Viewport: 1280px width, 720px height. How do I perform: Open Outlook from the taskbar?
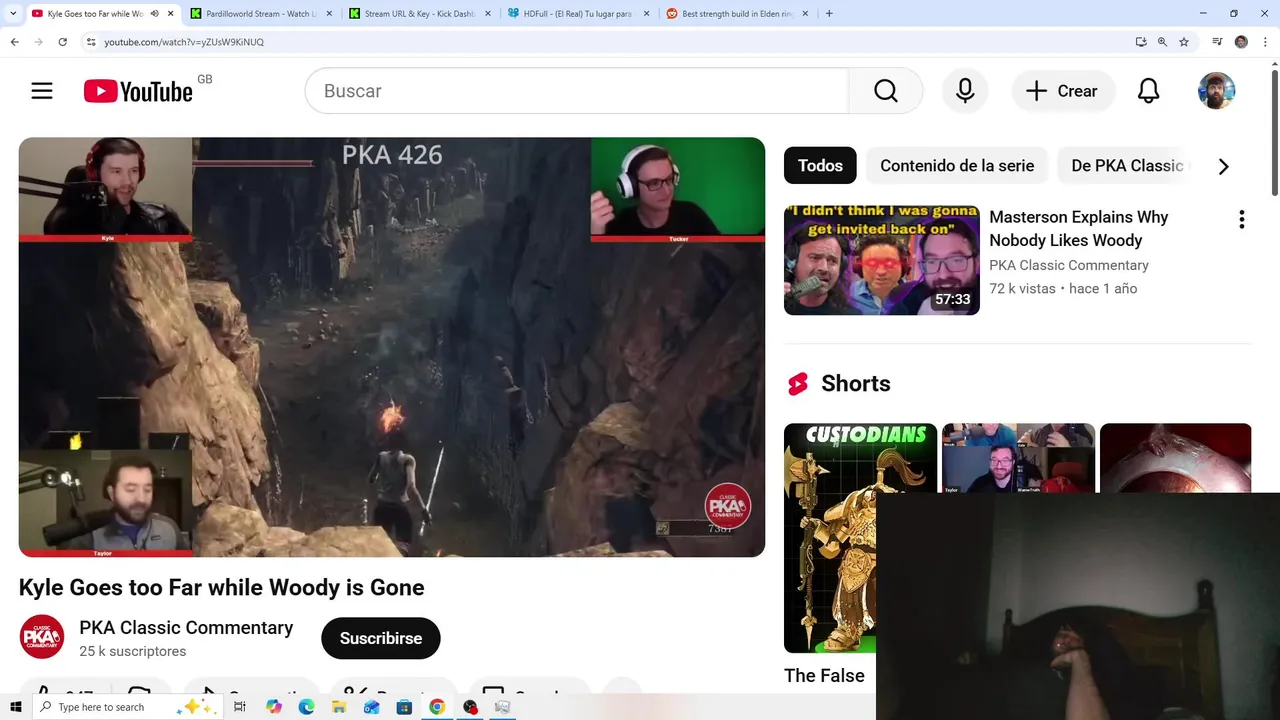372,707
